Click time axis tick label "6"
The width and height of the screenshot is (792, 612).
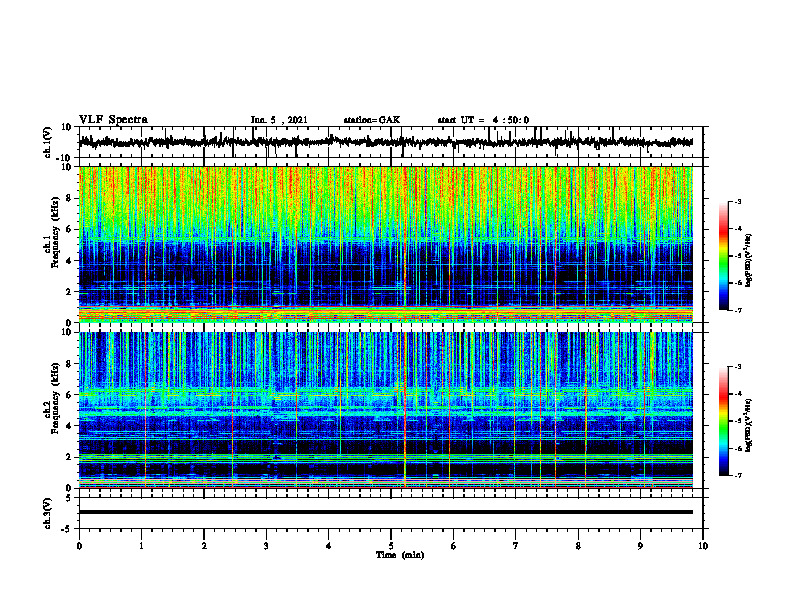tap(454, 546)
